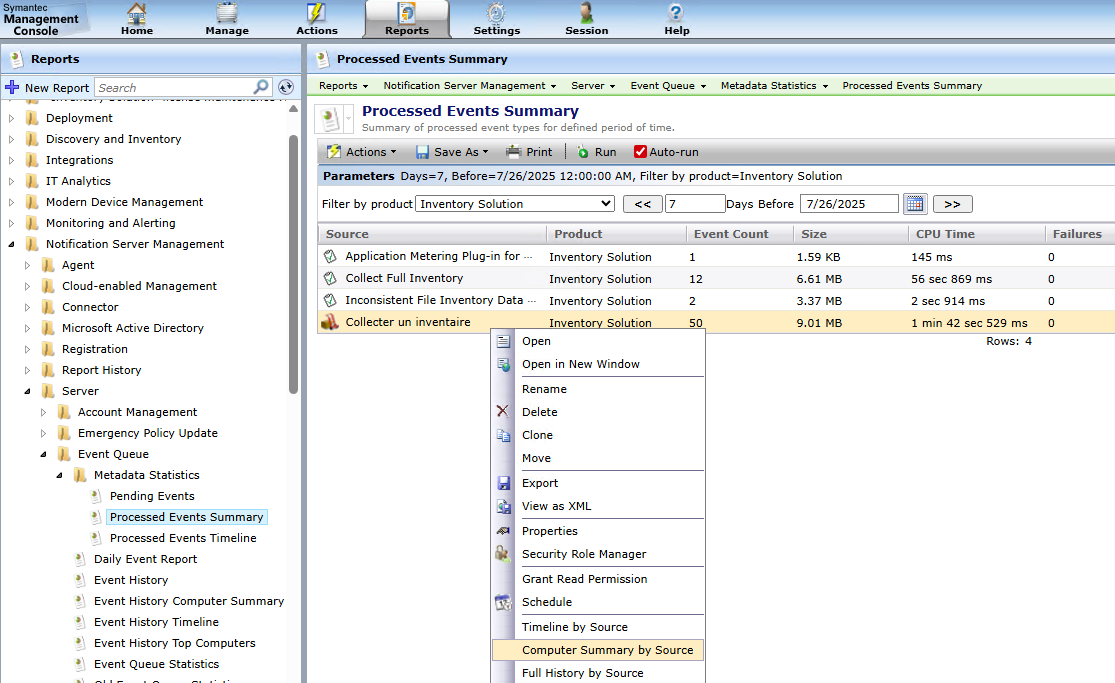
Task: Click the Delete red X icon
Action: (x=503, y=411)
